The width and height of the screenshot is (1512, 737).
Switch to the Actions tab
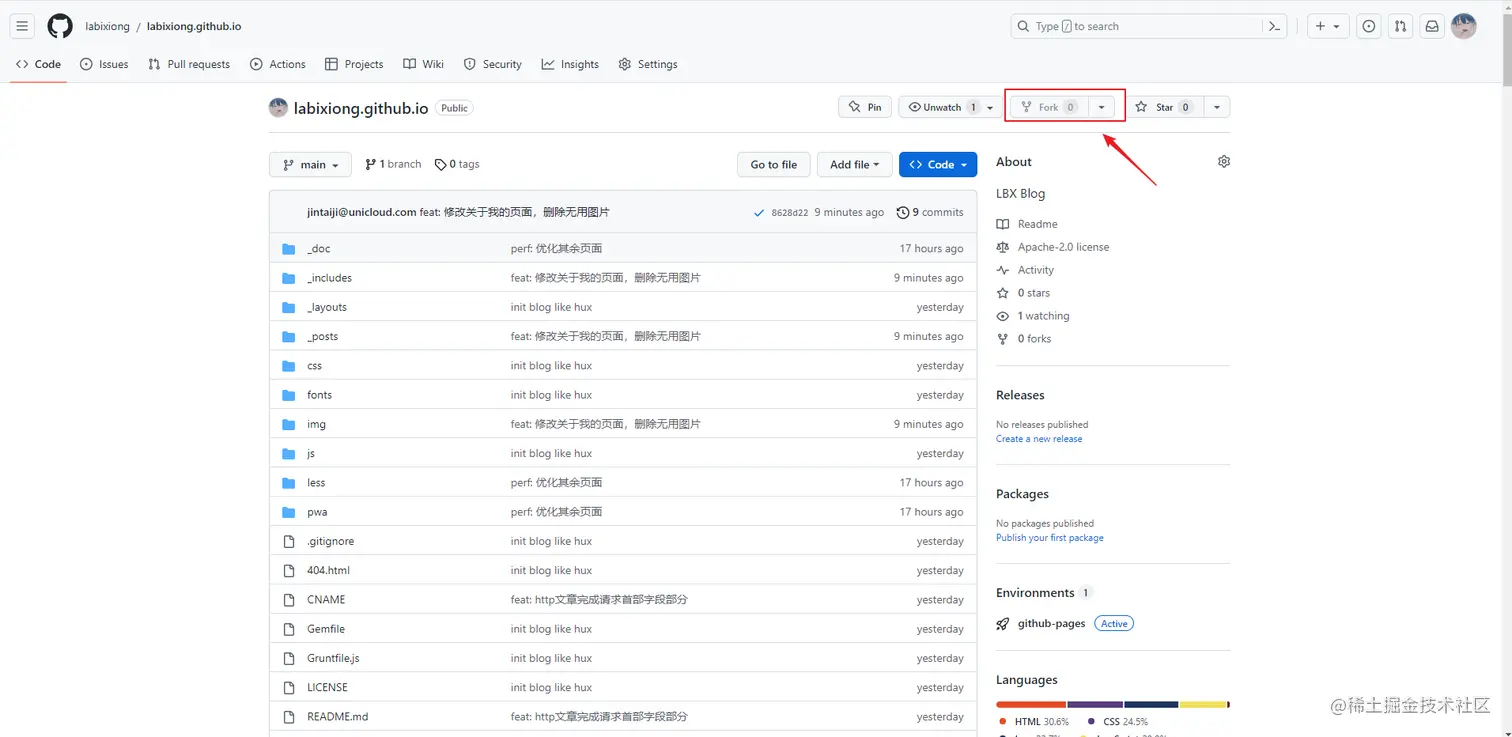pos(278,64)
